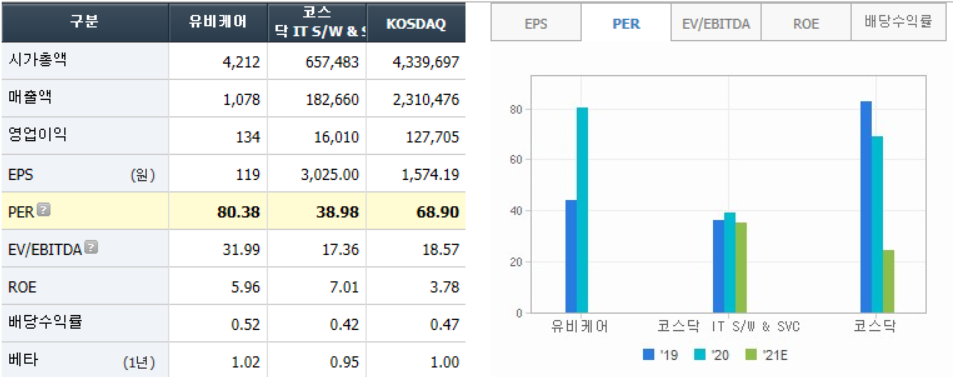The height and width of the screenshot is (377, 953).
Task: Click the 3,025.00 EPS value
Action: point(331,175)
